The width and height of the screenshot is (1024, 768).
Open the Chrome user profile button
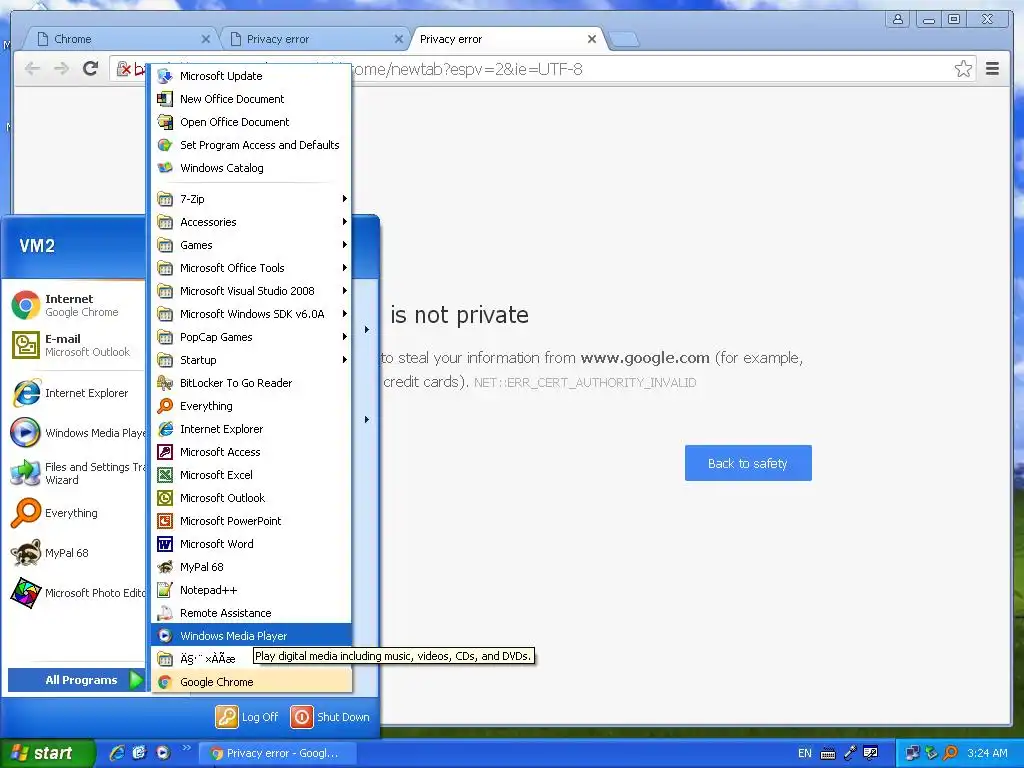(x=898, y=20)
